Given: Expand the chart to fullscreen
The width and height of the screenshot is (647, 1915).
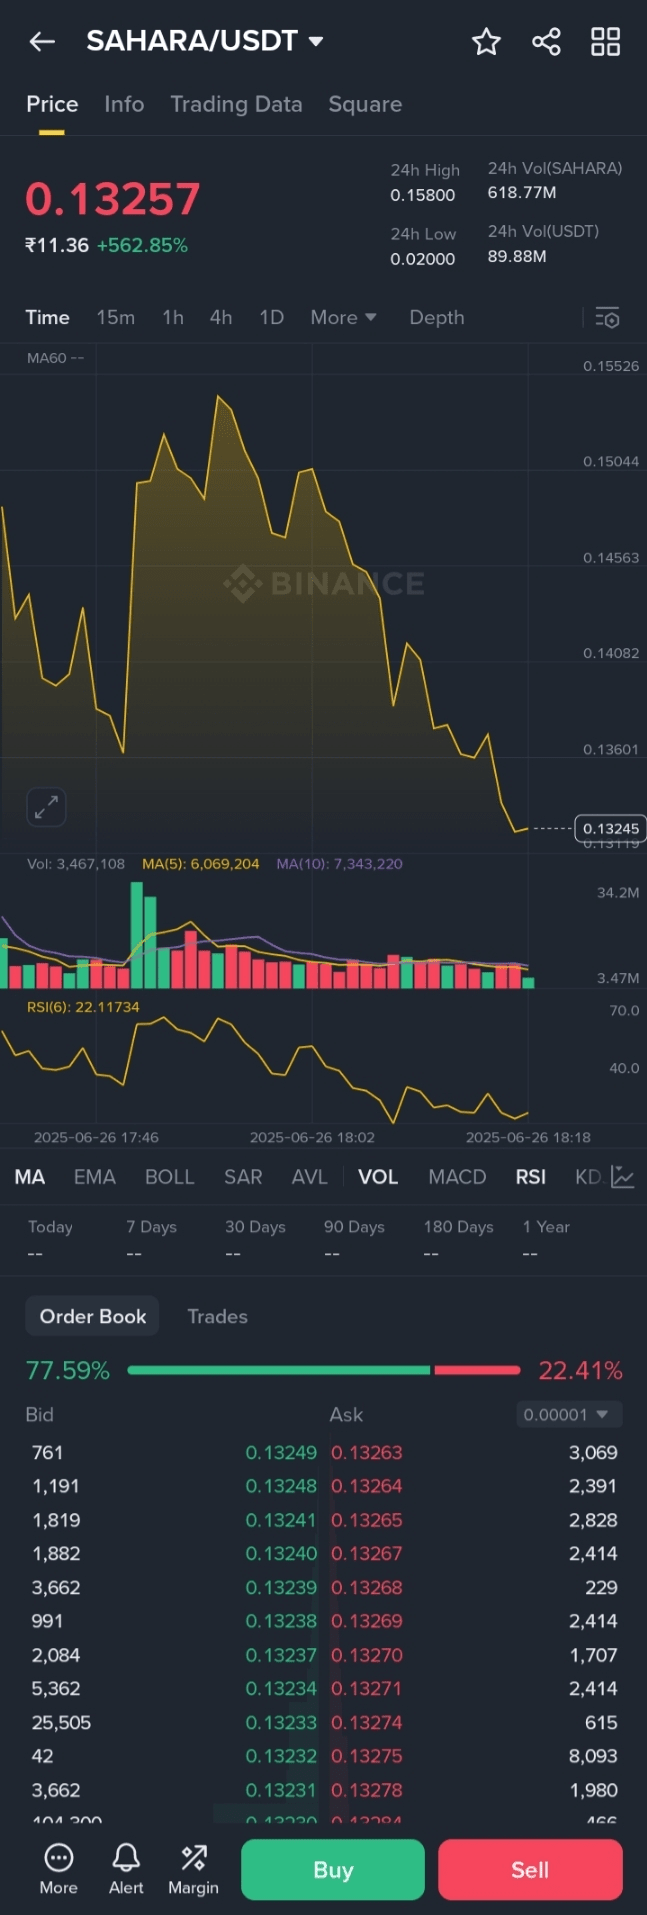Looking at the screenshot, I should [46, 807].
